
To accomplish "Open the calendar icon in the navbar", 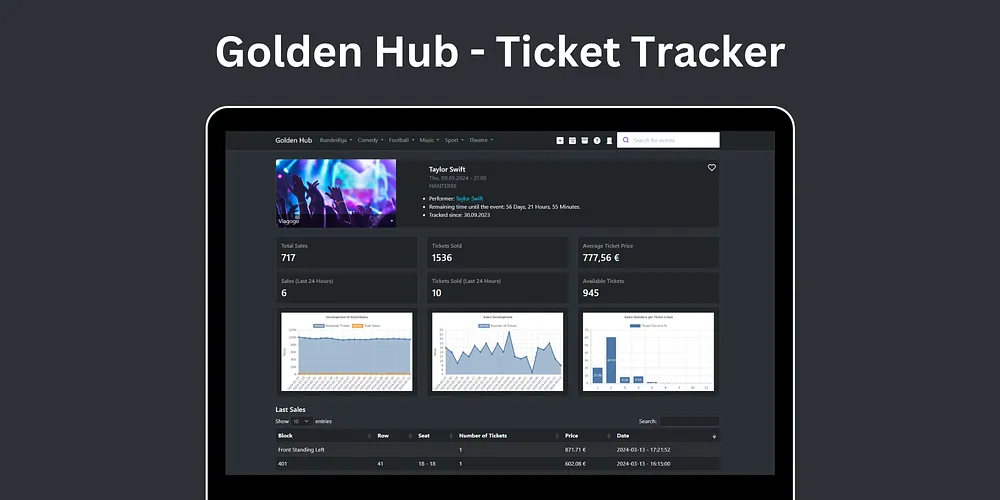I will click(572, 140).
